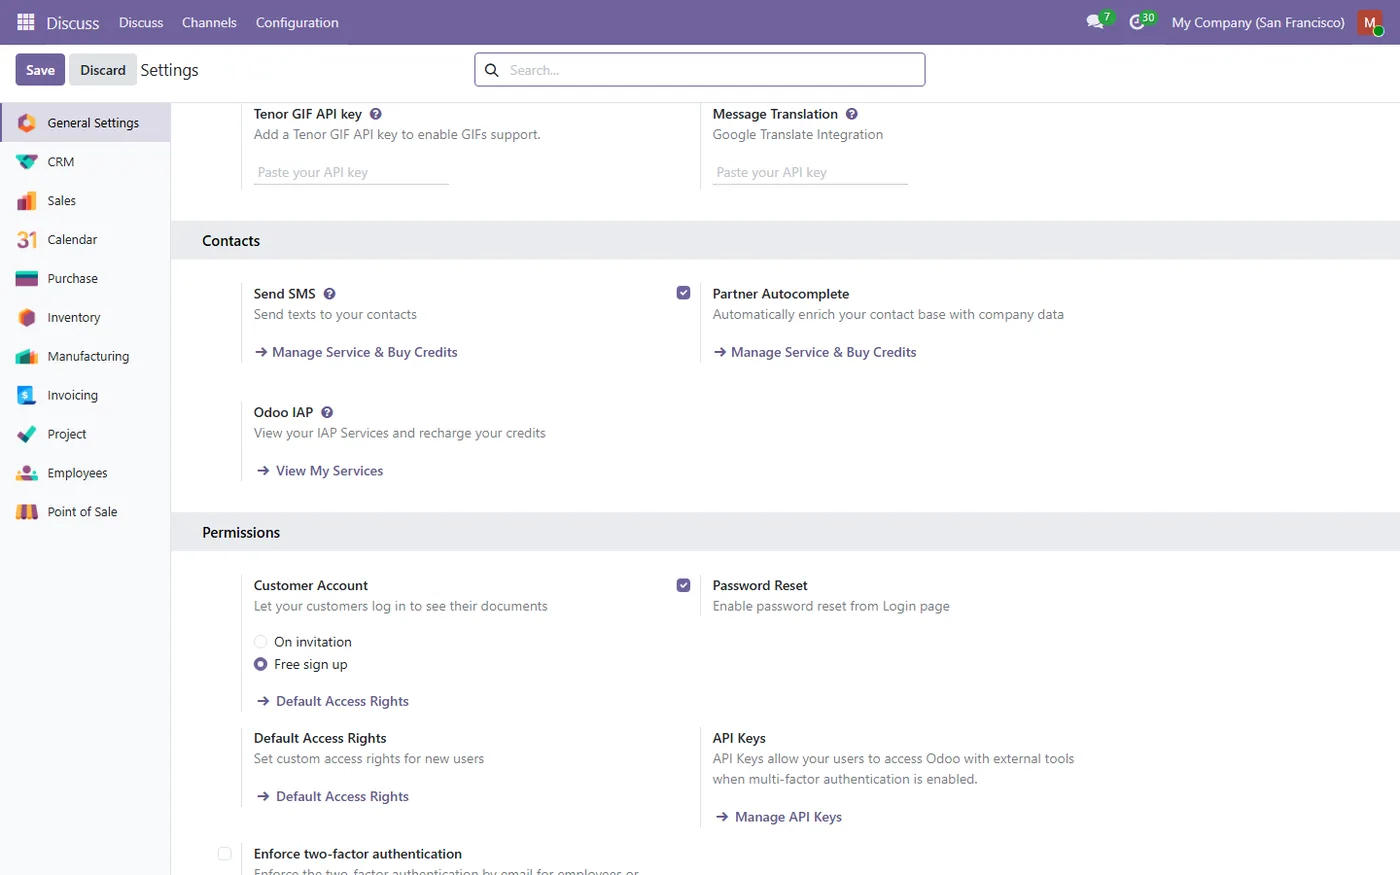Open the apps grid menu icon

point(26,22)
